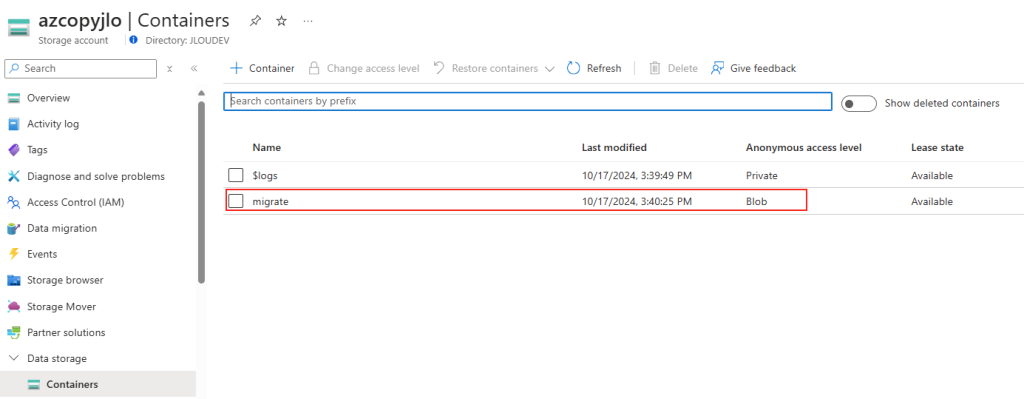
Task: Click the lock icon for Change access level
Action: pos(314,68)
